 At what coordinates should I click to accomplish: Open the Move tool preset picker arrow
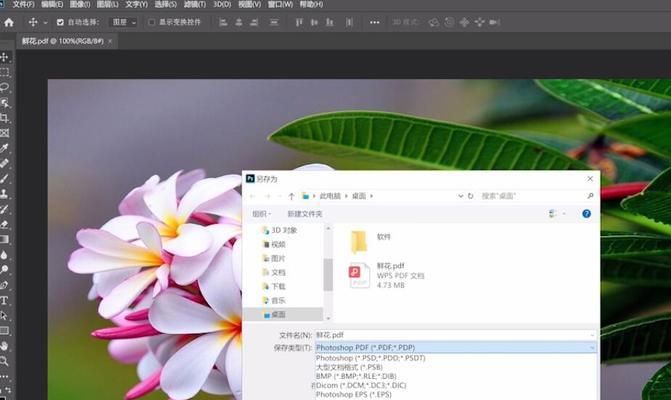pos(45,23)
